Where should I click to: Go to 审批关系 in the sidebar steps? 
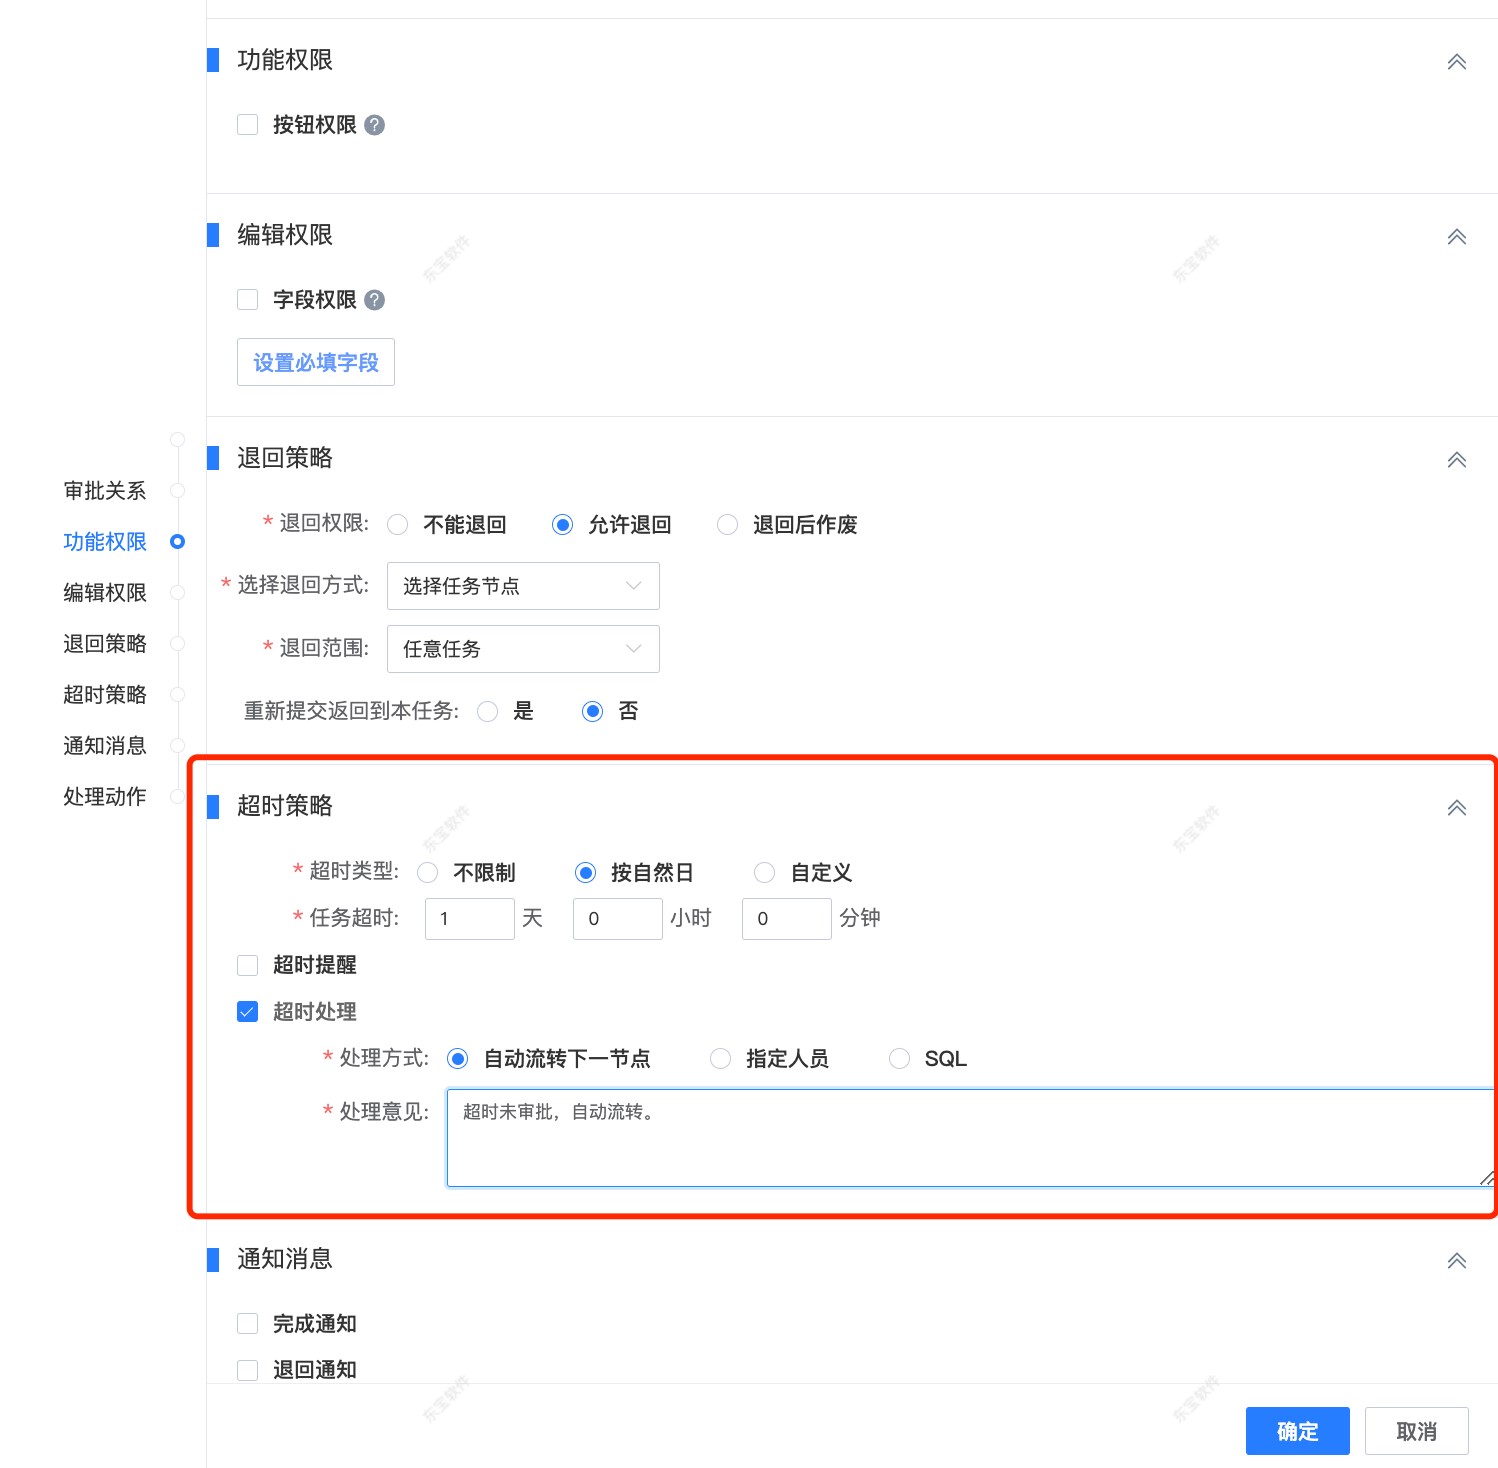pos(105,491)
